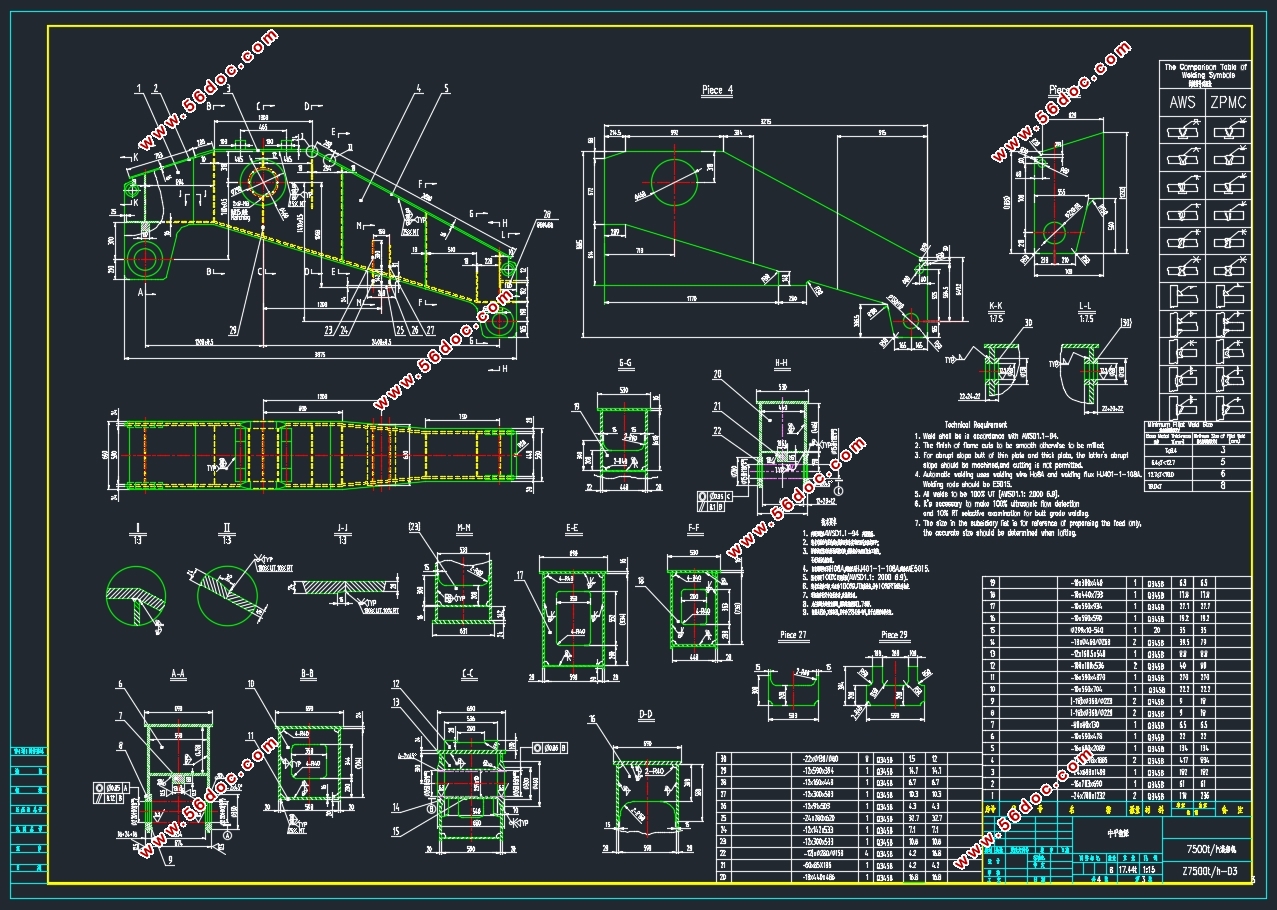Select the 'B-B' section label

click(309, 676)
